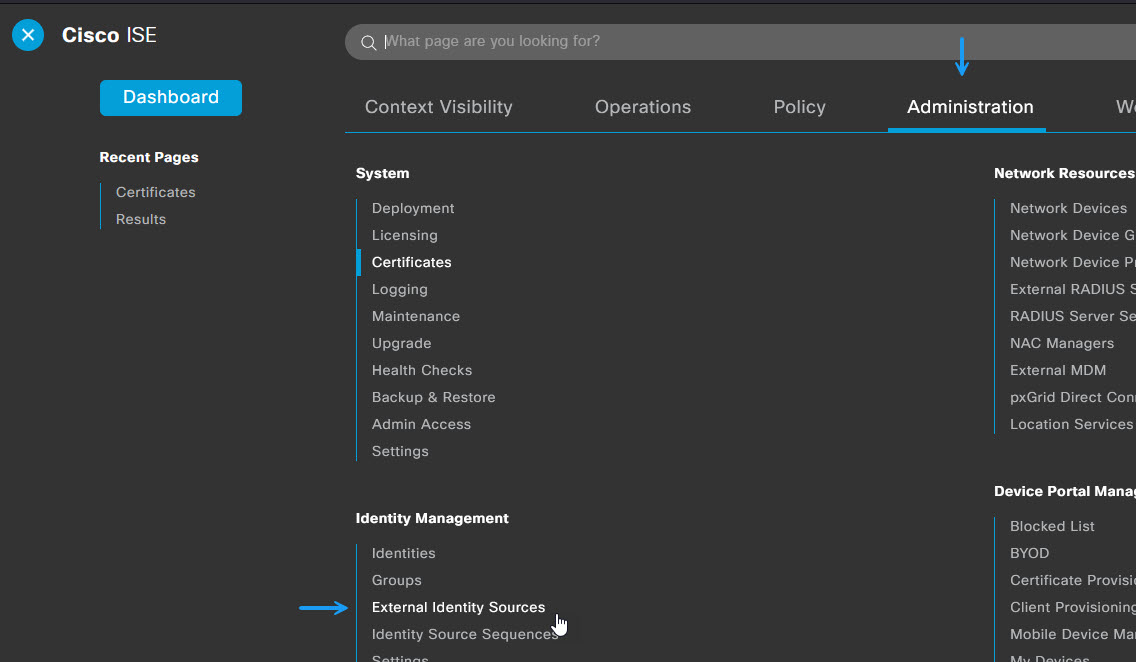
Task: Open the Logging page
Action: pos(399,289)
